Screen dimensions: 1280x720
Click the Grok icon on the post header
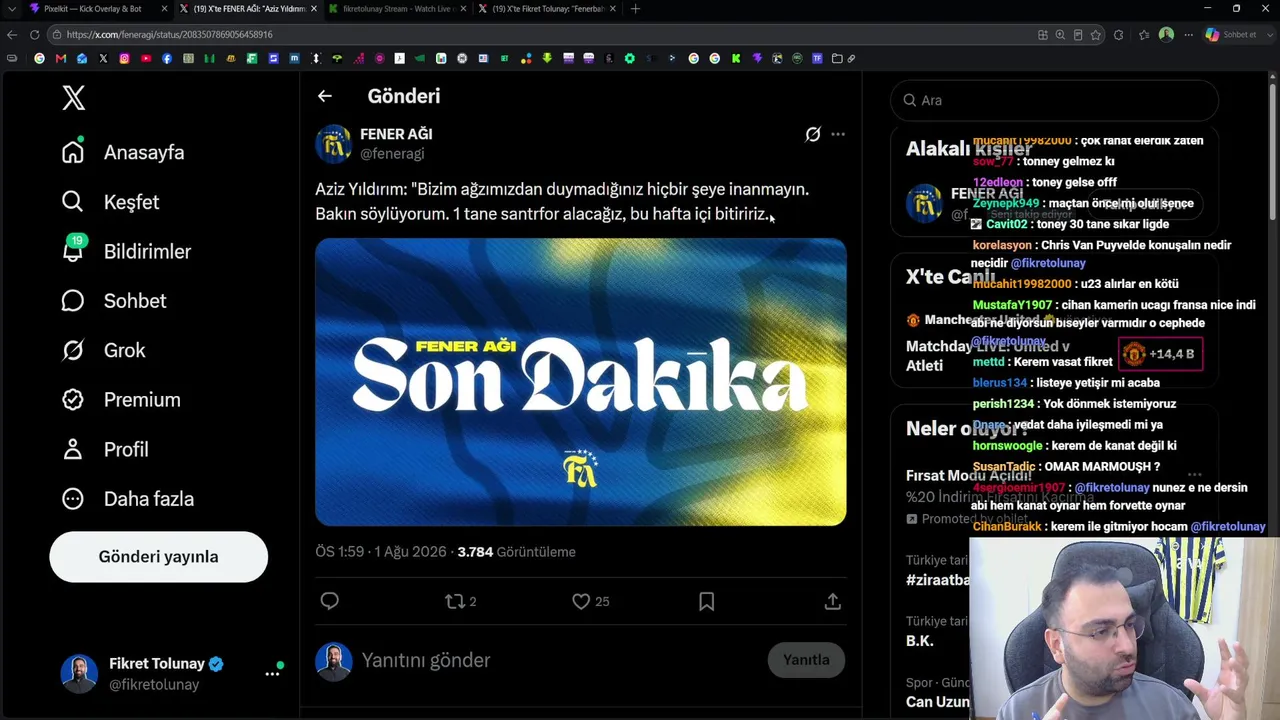point(813,134)
